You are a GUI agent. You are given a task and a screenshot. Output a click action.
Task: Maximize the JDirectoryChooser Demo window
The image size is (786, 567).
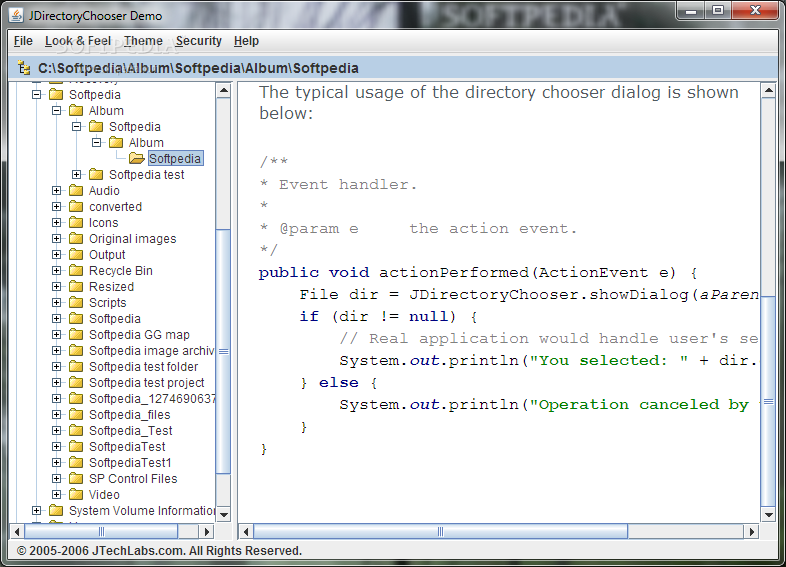pyautogui.click(x=718, y=11)
